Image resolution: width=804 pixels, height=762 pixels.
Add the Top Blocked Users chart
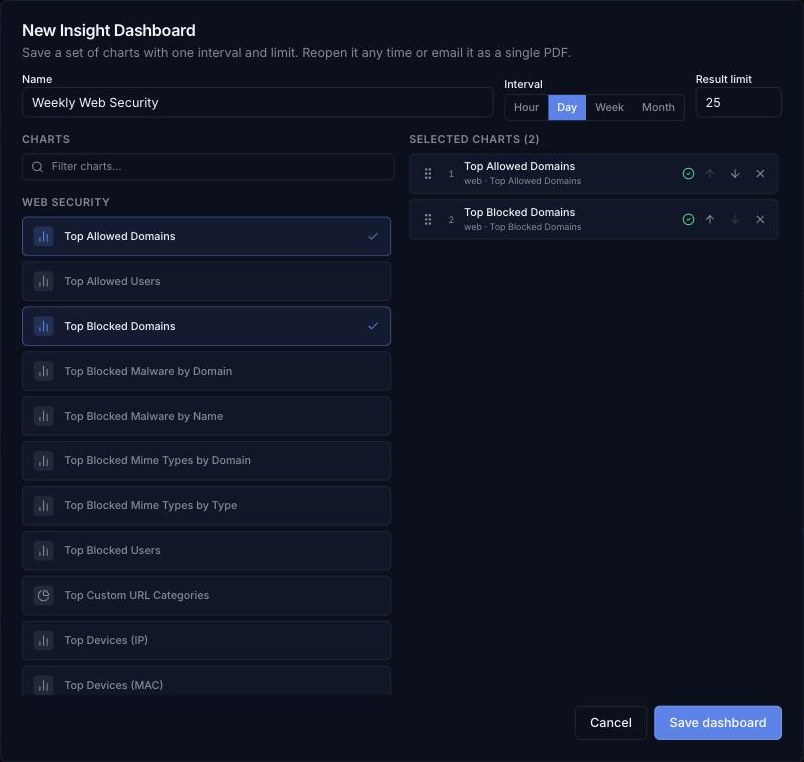click(x=206, y=550)
